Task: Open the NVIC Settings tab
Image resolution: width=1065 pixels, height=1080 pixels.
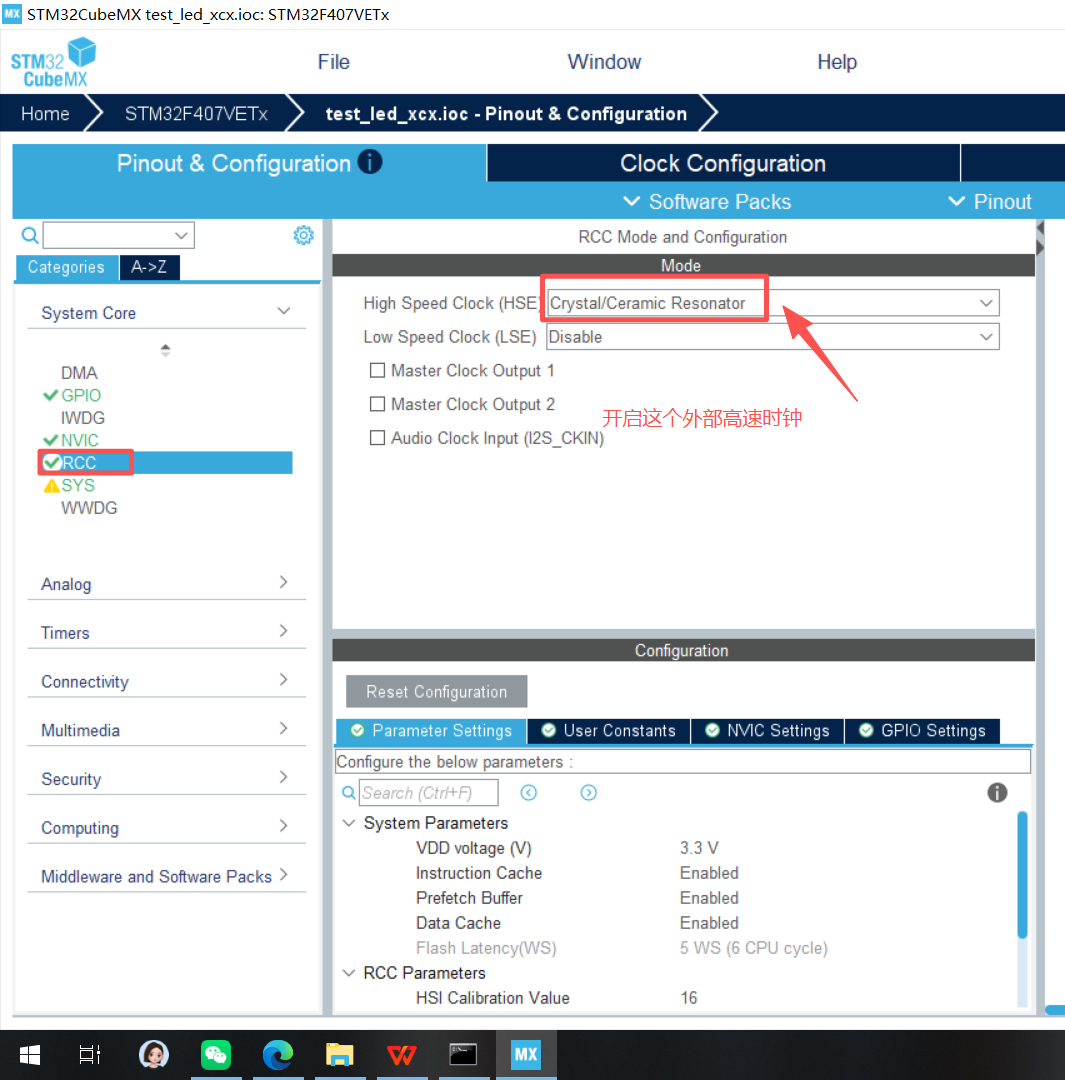Action: point(767,731)
